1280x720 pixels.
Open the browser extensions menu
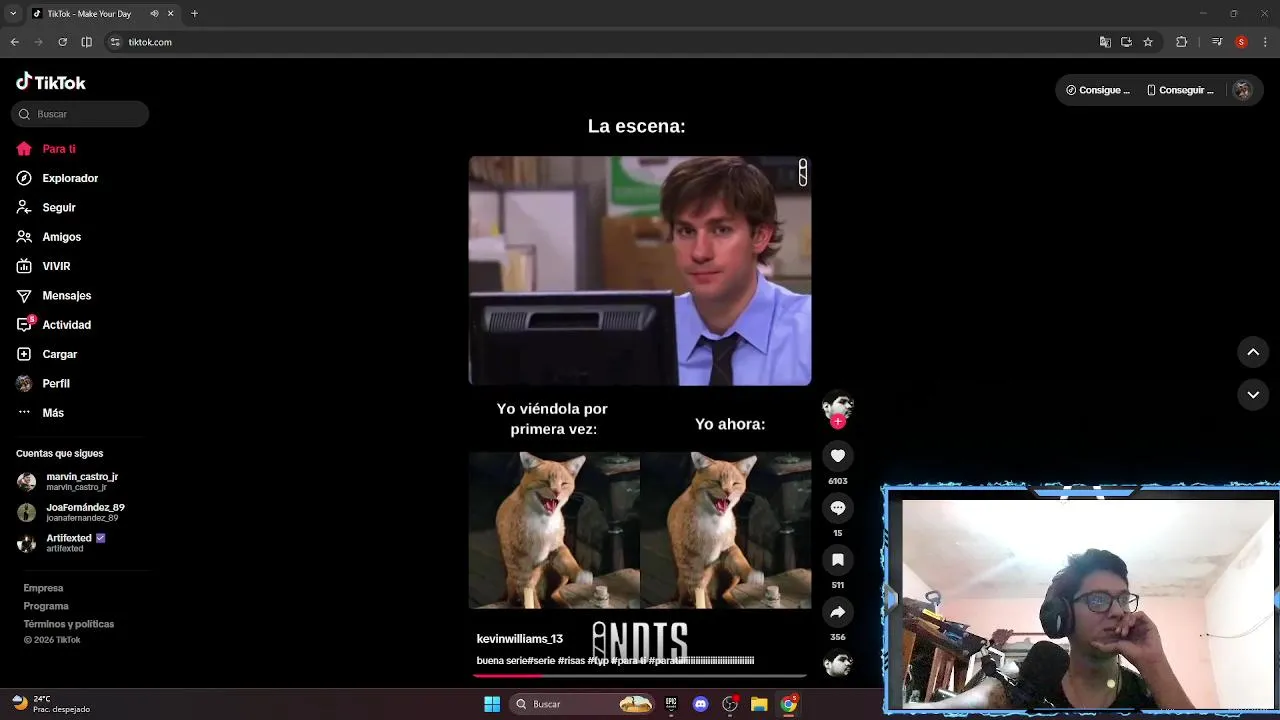(x=1181, y=42)
